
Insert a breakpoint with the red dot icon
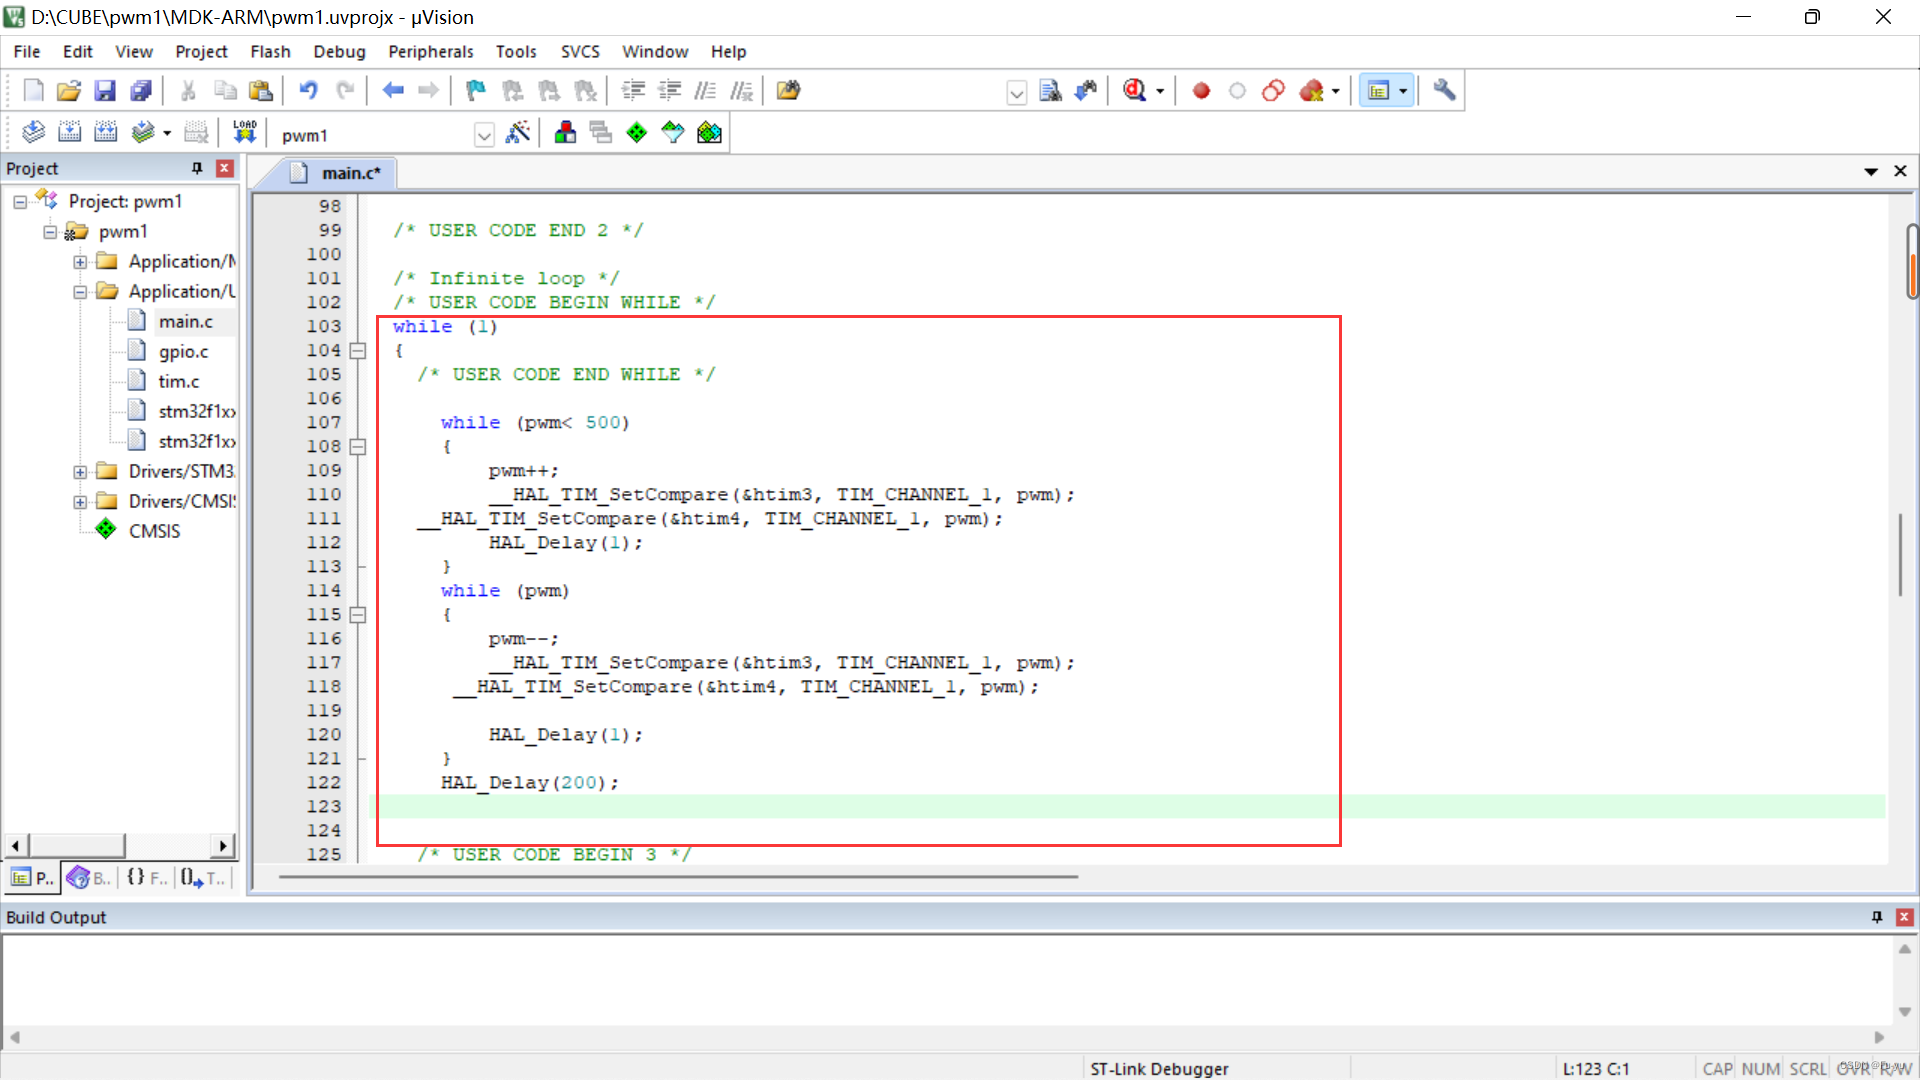[x=1201, y=91]
